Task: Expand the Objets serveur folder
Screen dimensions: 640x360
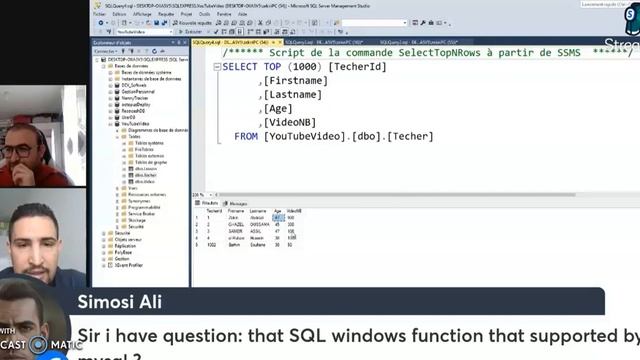Action: [104, 240]
